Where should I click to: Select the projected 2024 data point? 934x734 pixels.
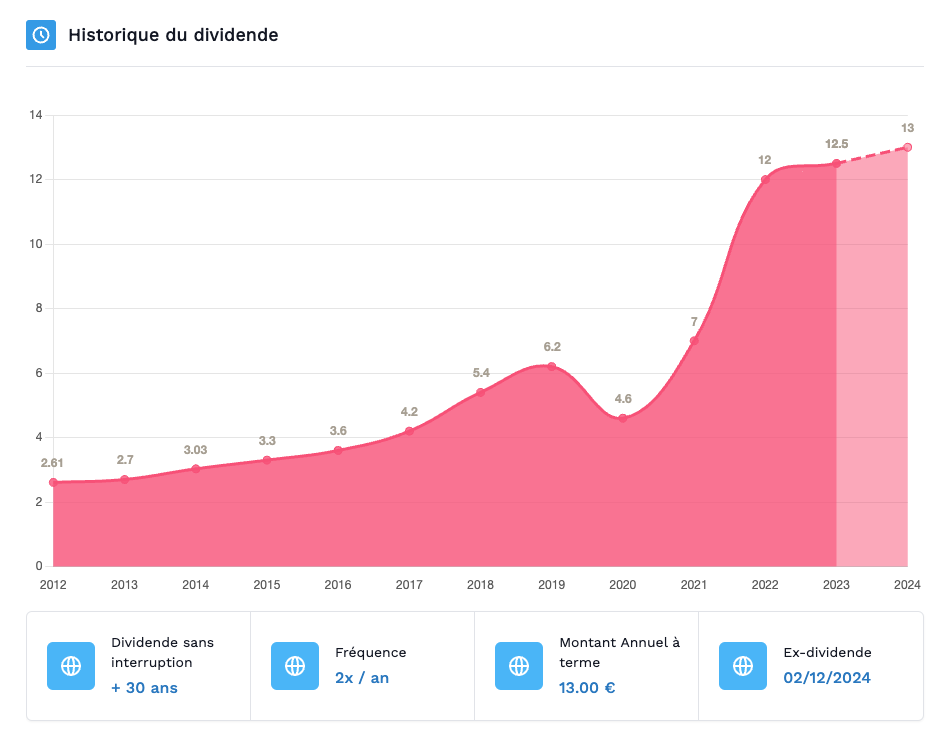point(908,147)
